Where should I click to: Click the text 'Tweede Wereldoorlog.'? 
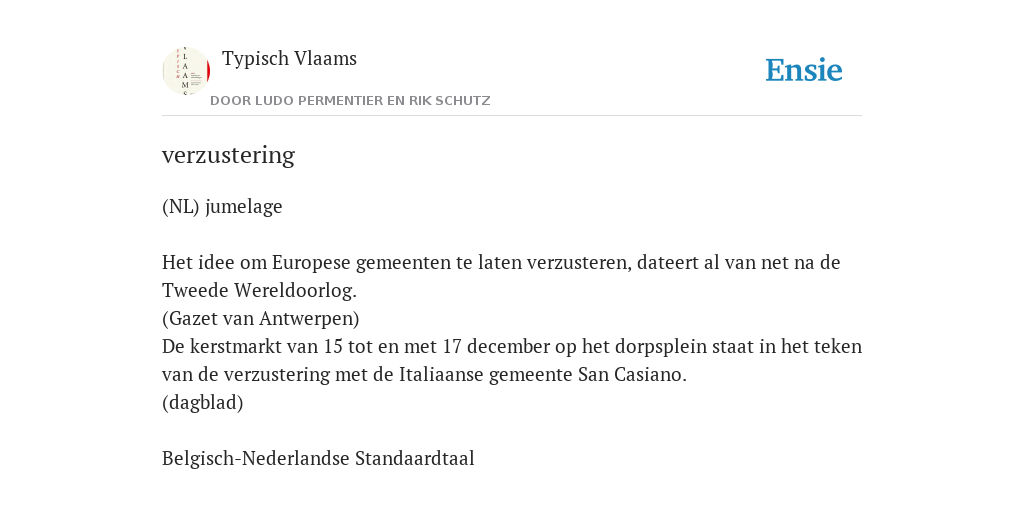click(259, 291)
